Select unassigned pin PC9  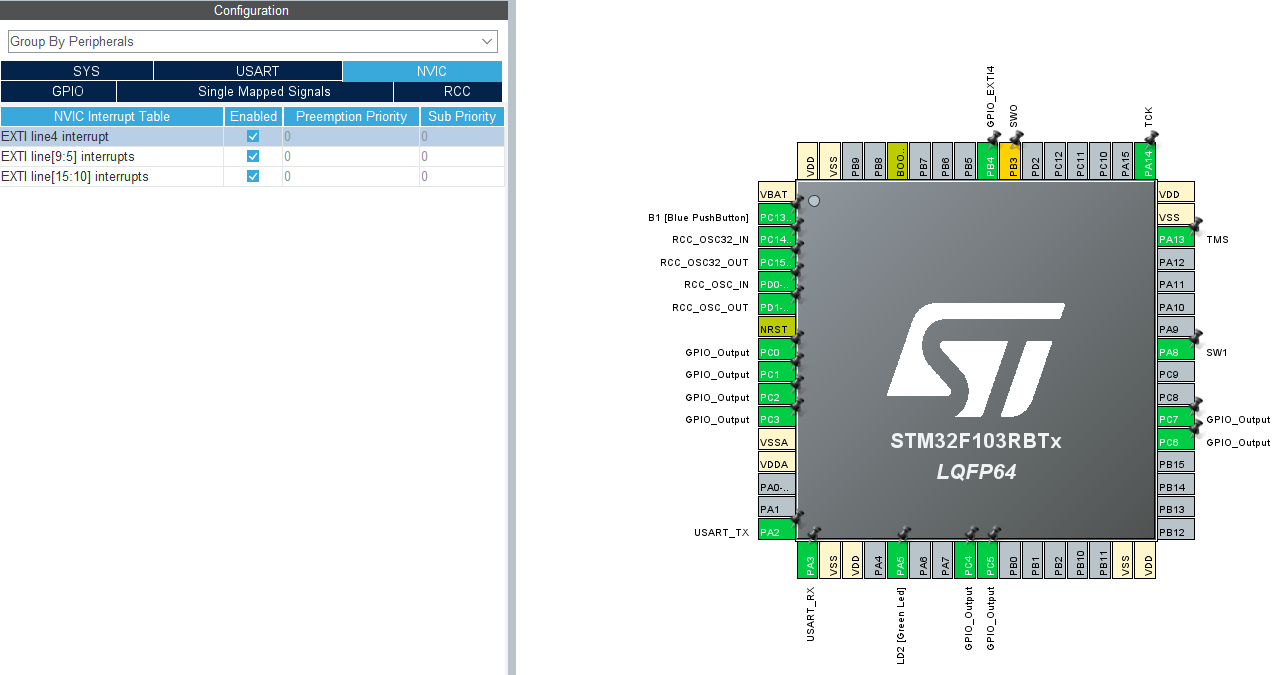(x=1176, y=374)
